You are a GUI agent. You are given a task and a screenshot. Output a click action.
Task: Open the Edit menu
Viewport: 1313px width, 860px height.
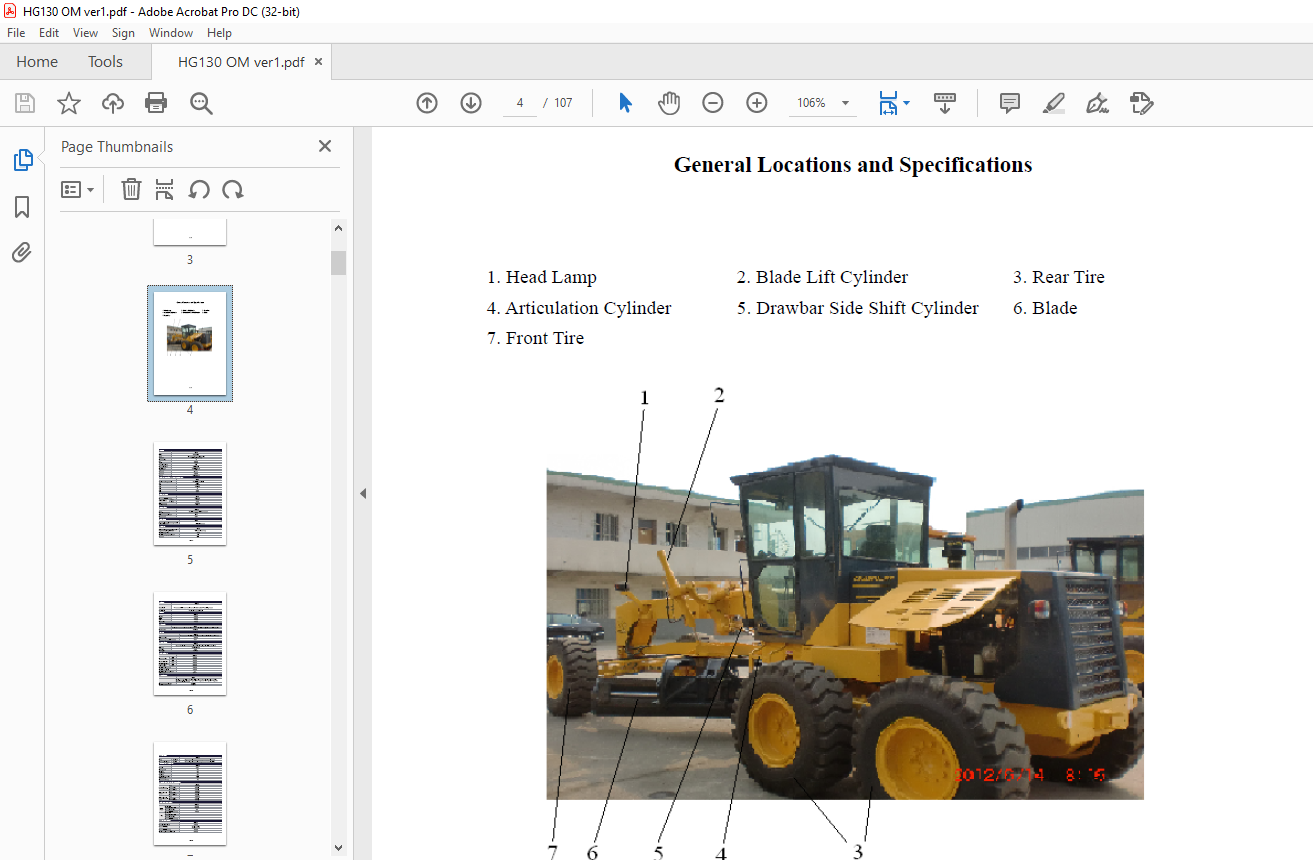coord(49,33)
